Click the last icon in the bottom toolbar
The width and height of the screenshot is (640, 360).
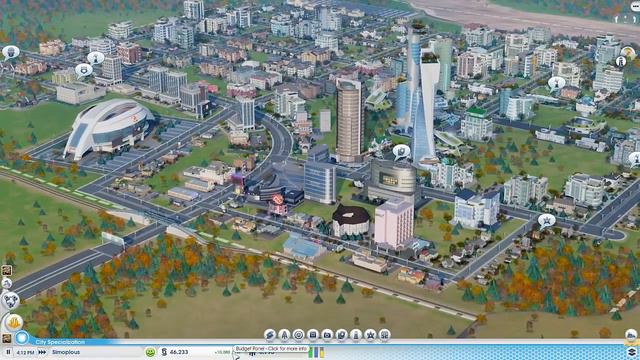(384, 335)
